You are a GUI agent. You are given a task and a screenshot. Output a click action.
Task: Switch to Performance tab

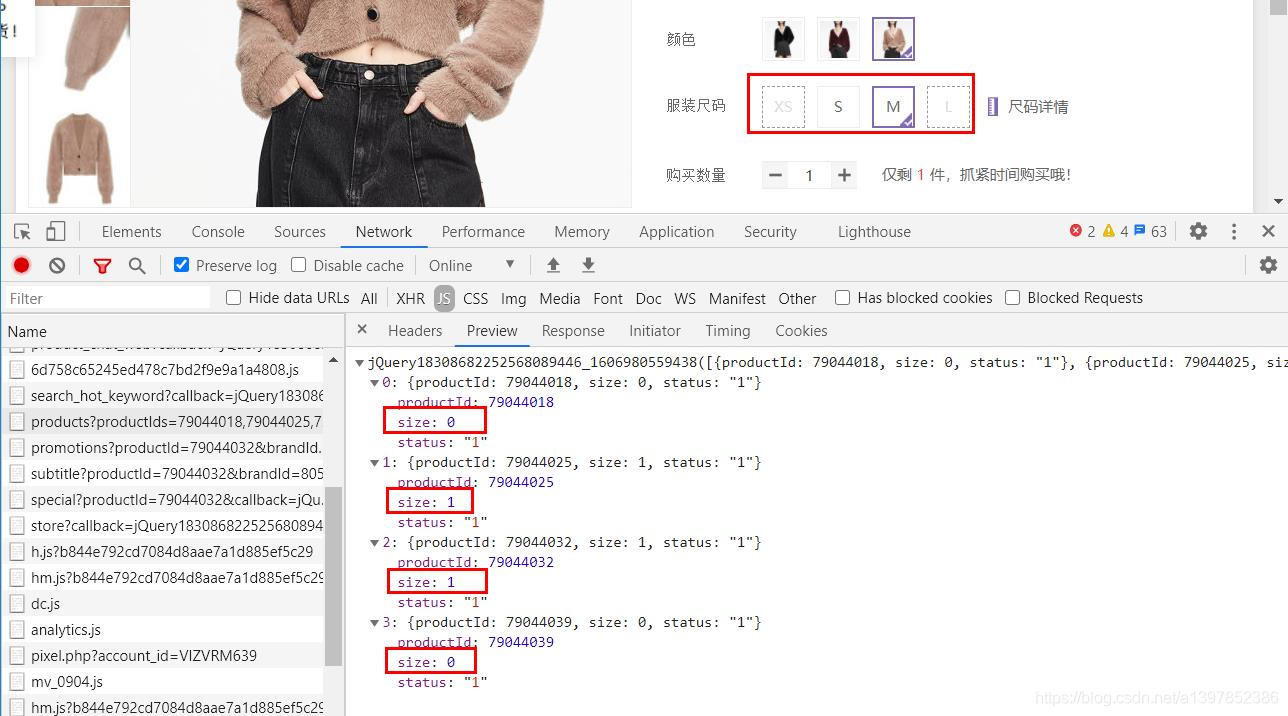[x=483, y=231]
